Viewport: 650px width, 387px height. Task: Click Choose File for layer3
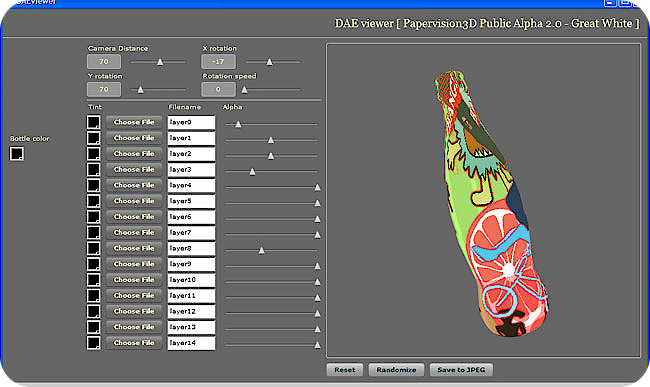pyautogui.click(x=134, y=169)
